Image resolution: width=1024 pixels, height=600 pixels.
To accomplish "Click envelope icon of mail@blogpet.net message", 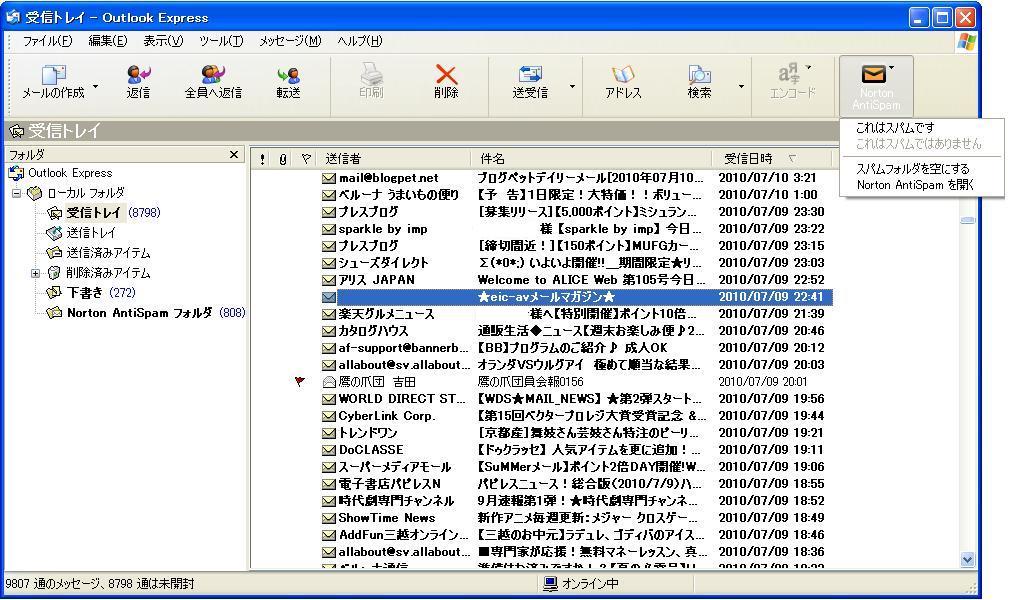I will pos(329,178).
